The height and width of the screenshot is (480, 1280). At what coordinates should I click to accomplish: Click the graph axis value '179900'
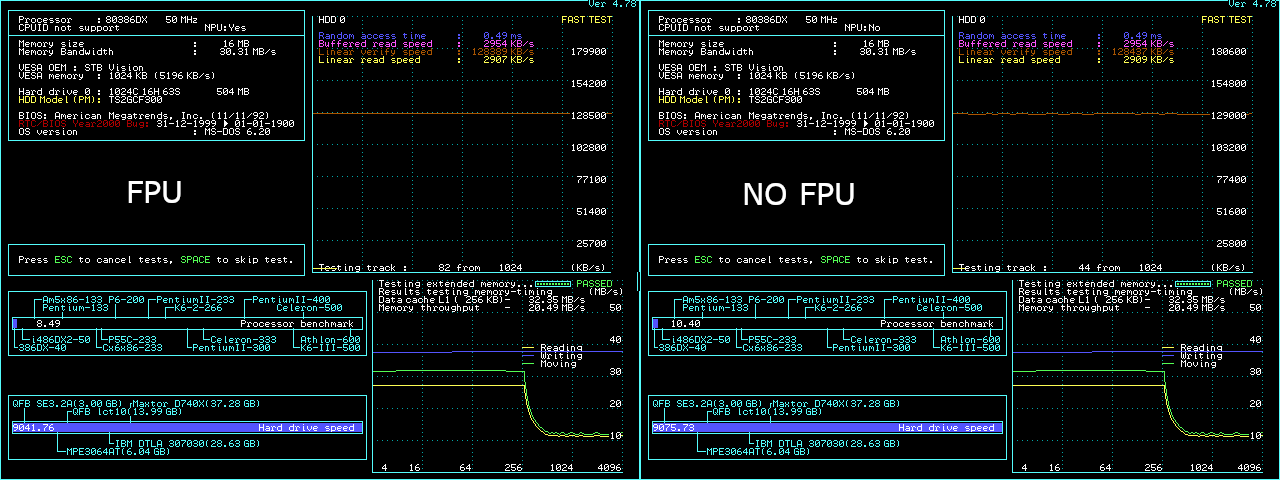click(x=589, y=52)
